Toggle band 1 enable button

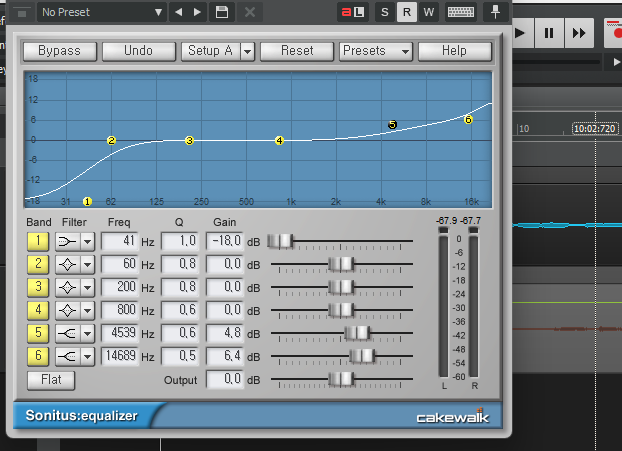tap(38, 241)
